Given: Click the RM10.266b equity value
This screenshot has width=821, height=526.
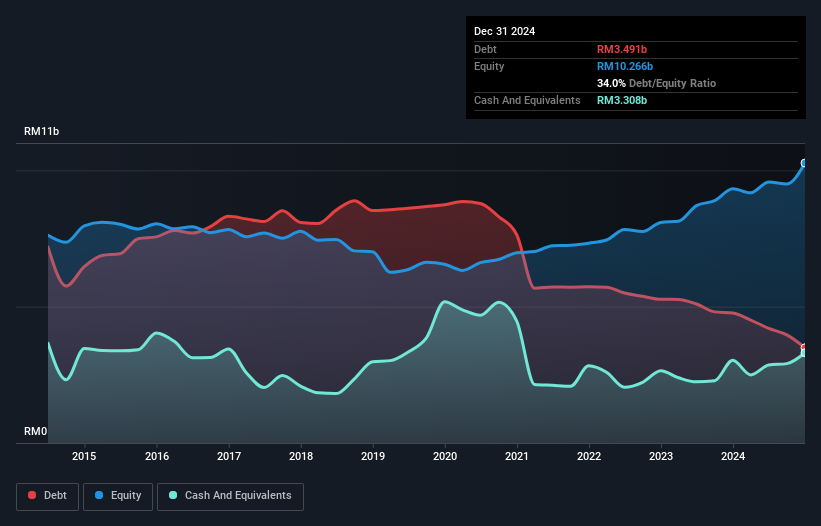Looking at the screenshot, I should pos(625,66).
